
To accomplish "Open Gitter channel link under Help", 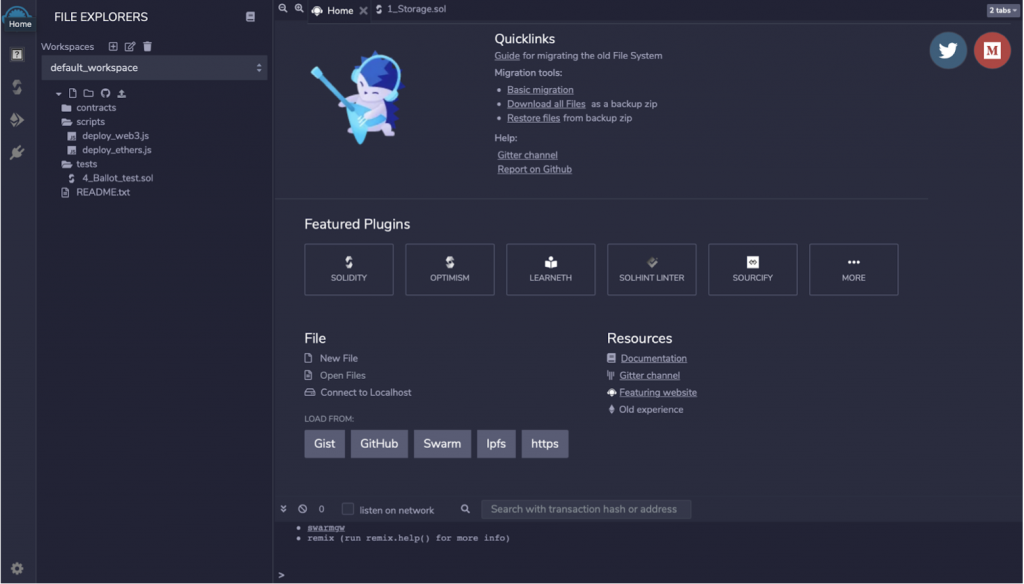I will coord(528,155).
